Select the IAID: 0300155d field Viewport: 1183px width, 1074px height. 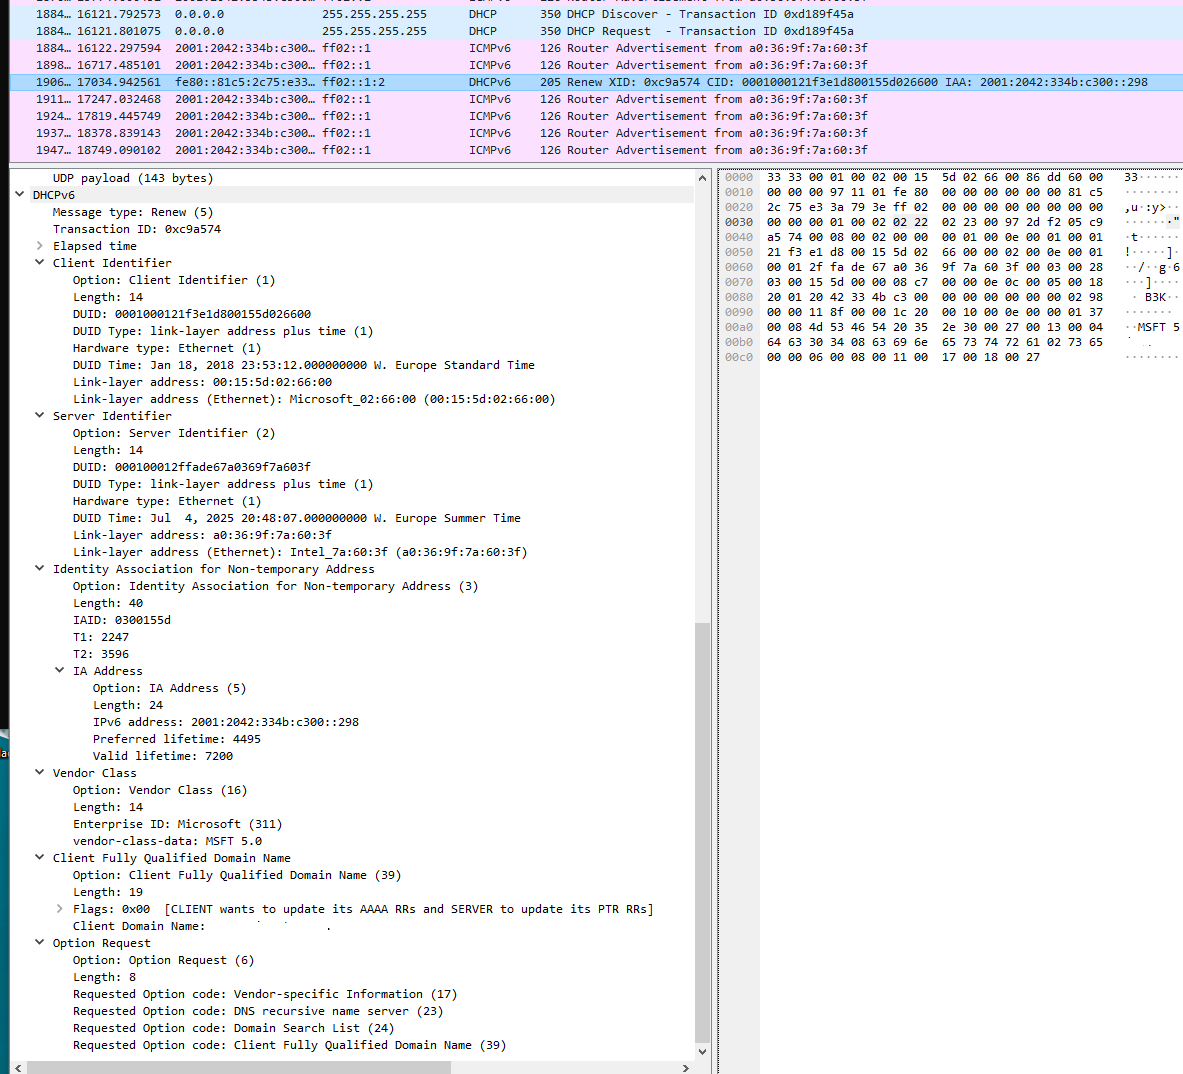coord(121,620)
